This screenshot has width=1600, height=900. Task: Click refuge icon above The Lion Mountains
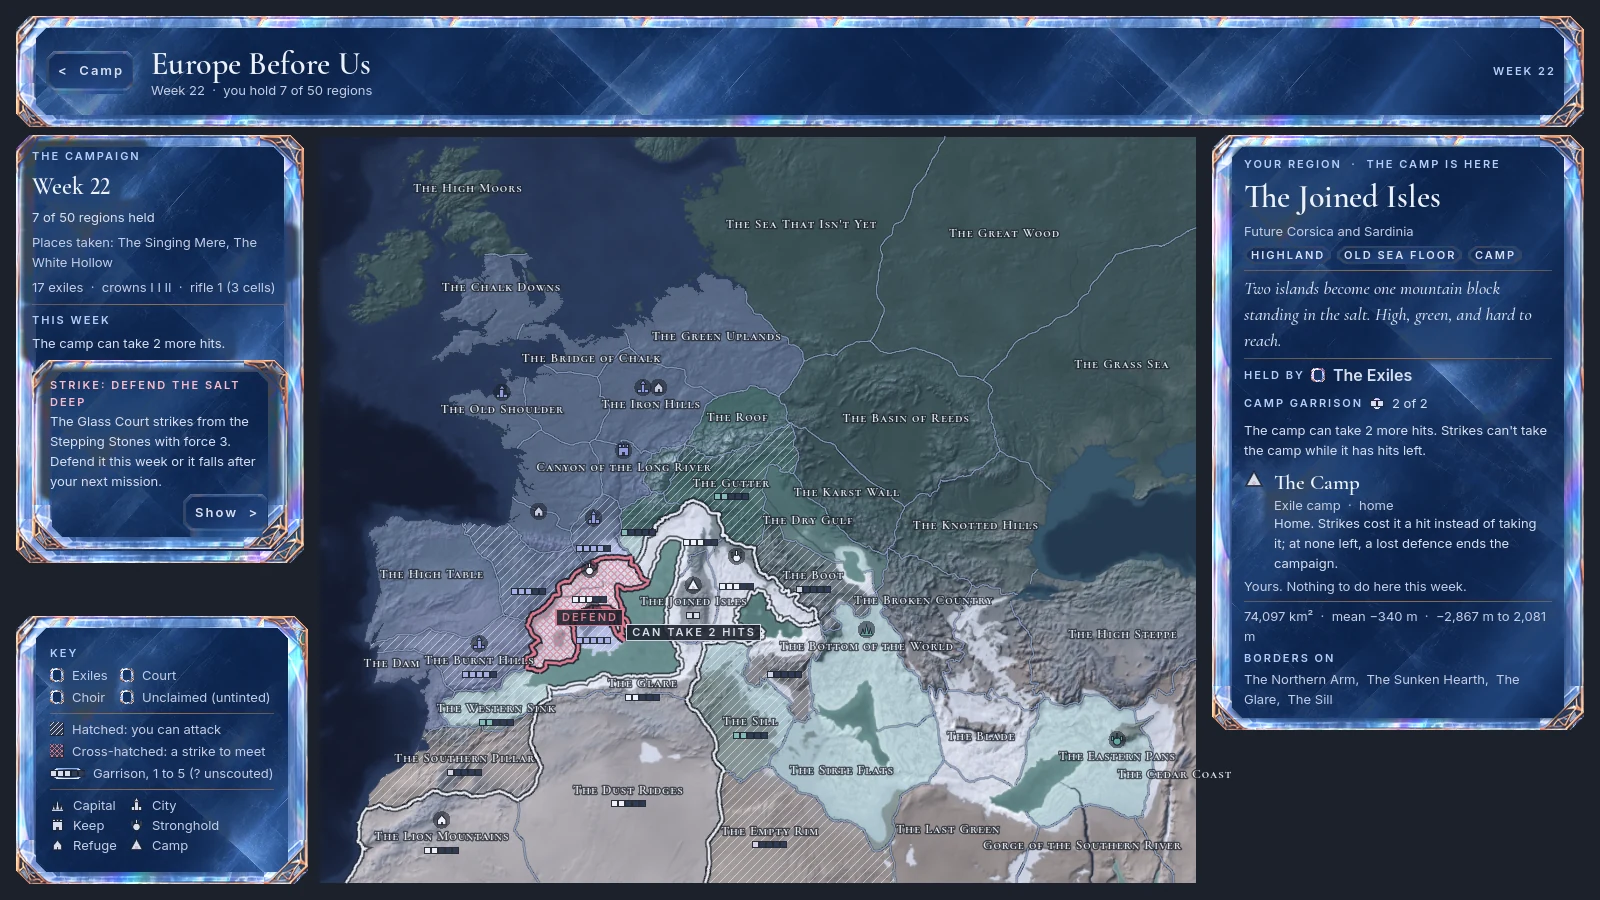[441, 820]
